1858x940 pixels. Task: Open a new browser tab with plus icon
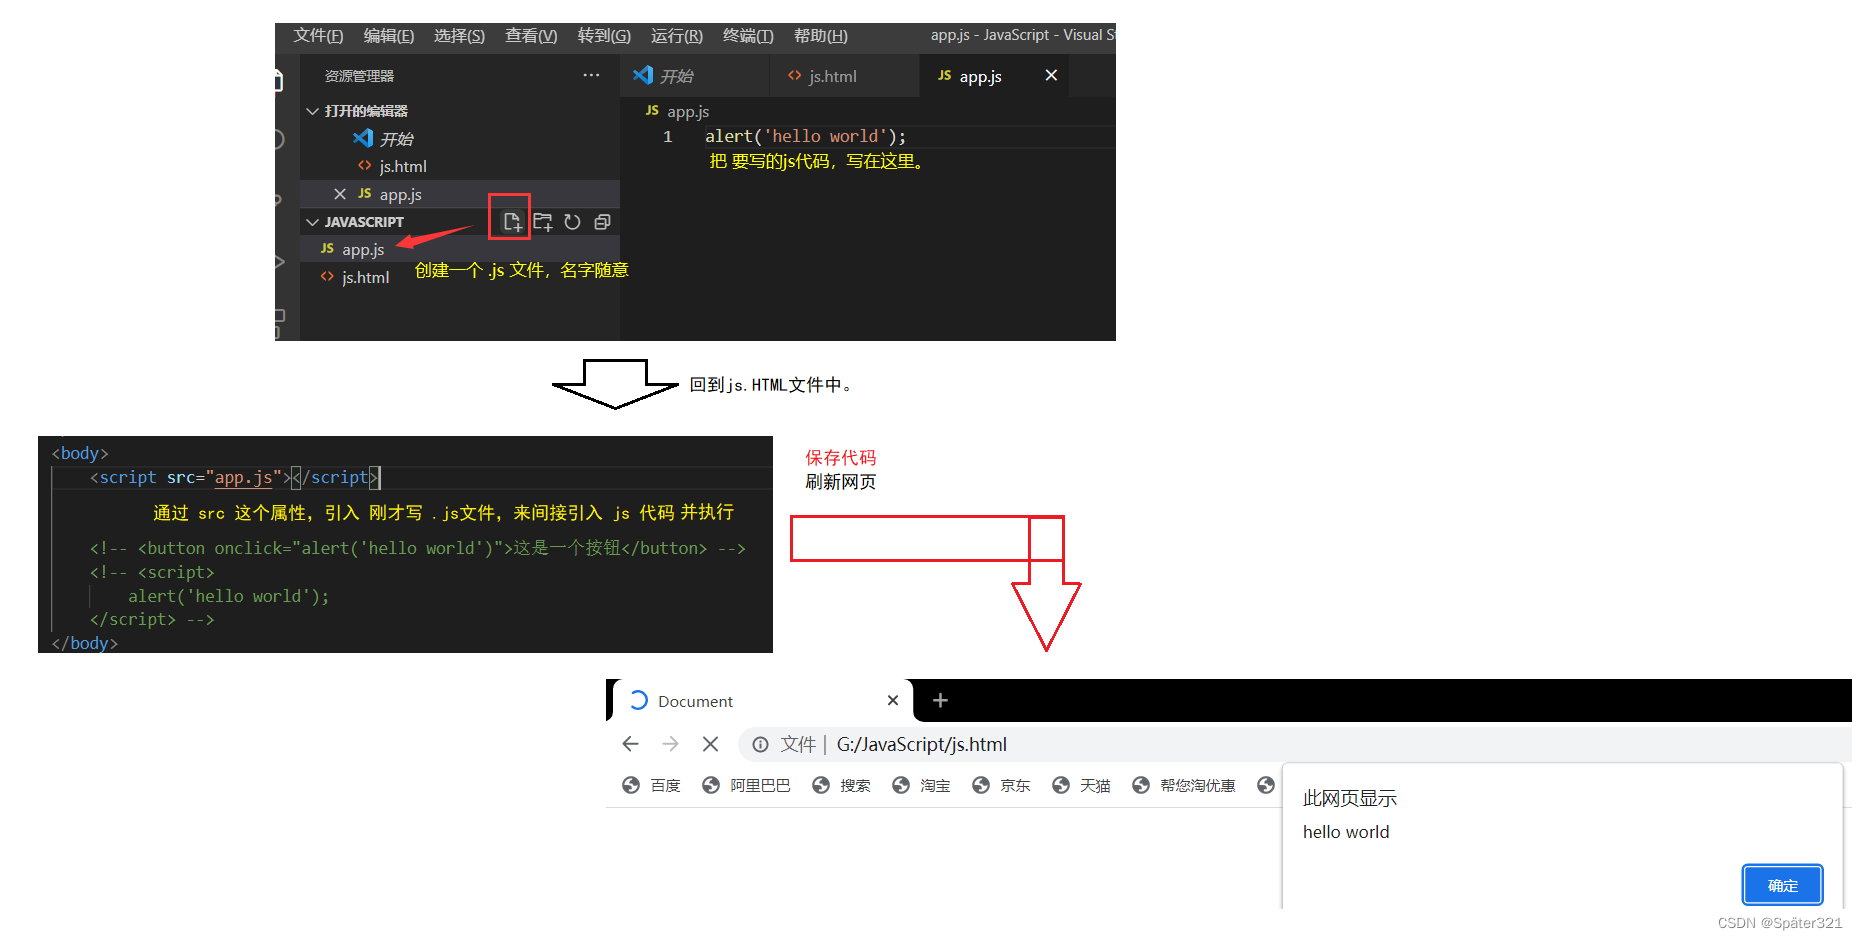point(940,700)
